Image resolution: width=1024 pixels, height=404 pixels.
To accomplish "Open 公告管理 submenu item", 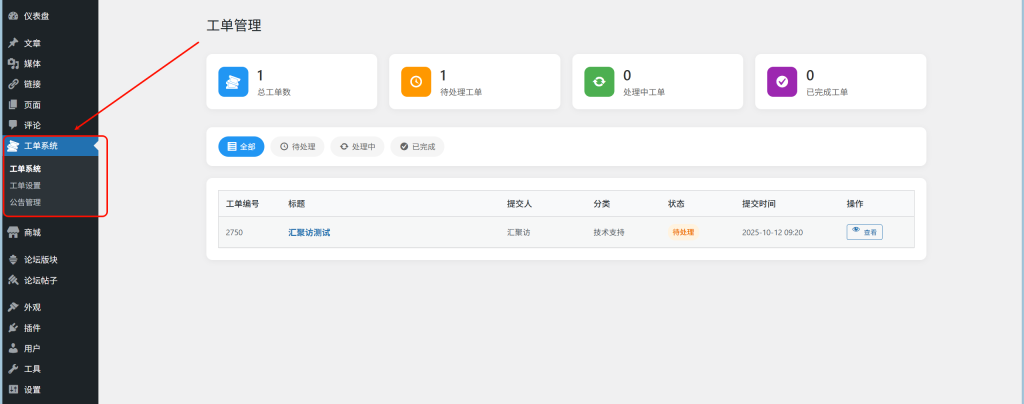I will pyautogui.click(x=25, y=202).
